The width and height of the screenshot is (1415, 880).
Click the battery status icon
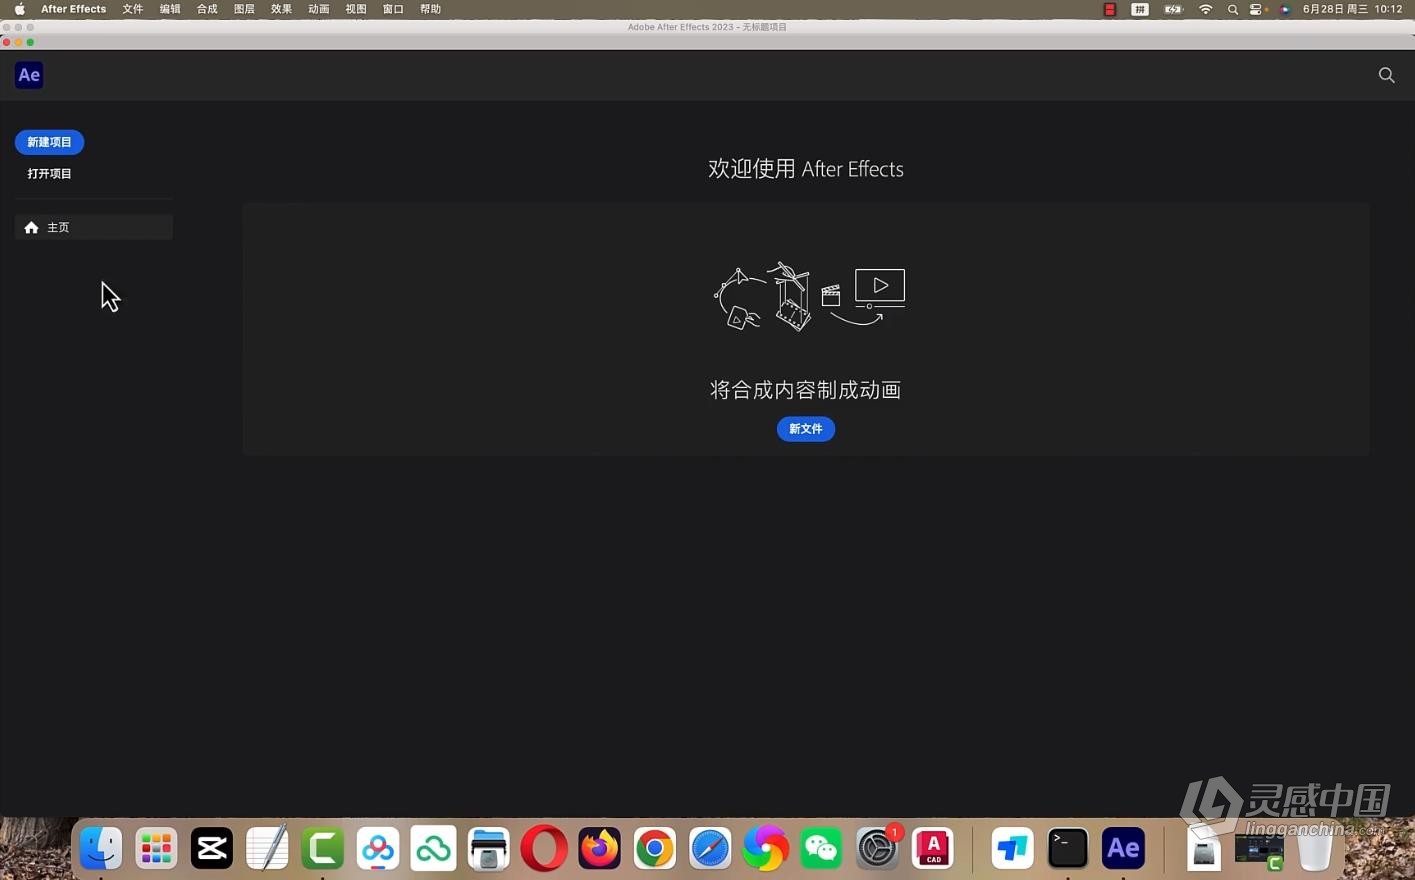1173,9
